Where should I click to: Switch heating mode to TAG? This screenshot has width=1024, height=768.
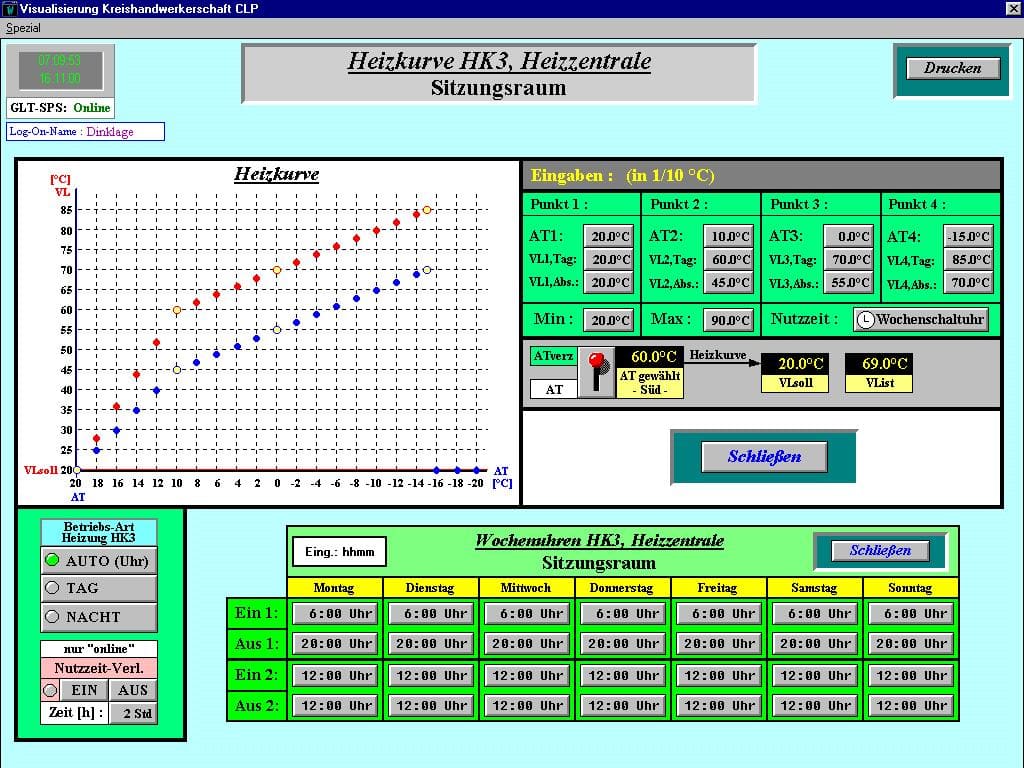[x=98, y=588]
